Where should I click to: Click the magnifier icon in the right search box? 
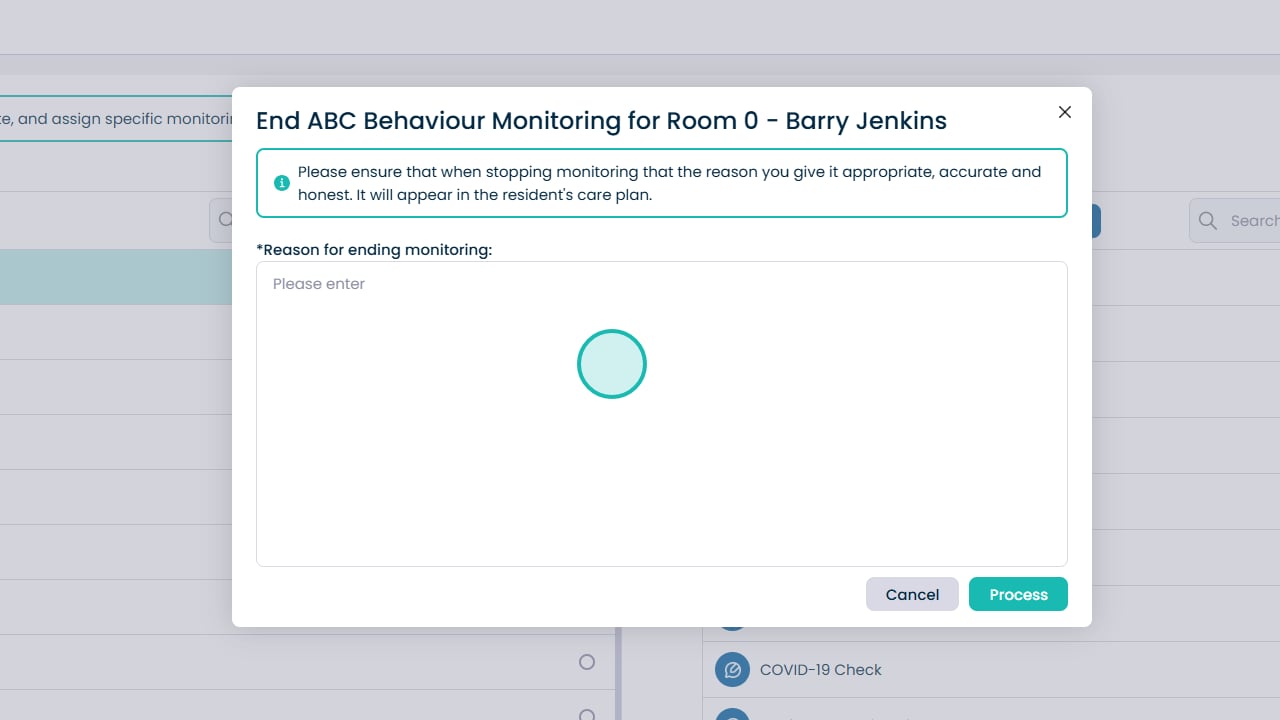[x=1208, y=221]
